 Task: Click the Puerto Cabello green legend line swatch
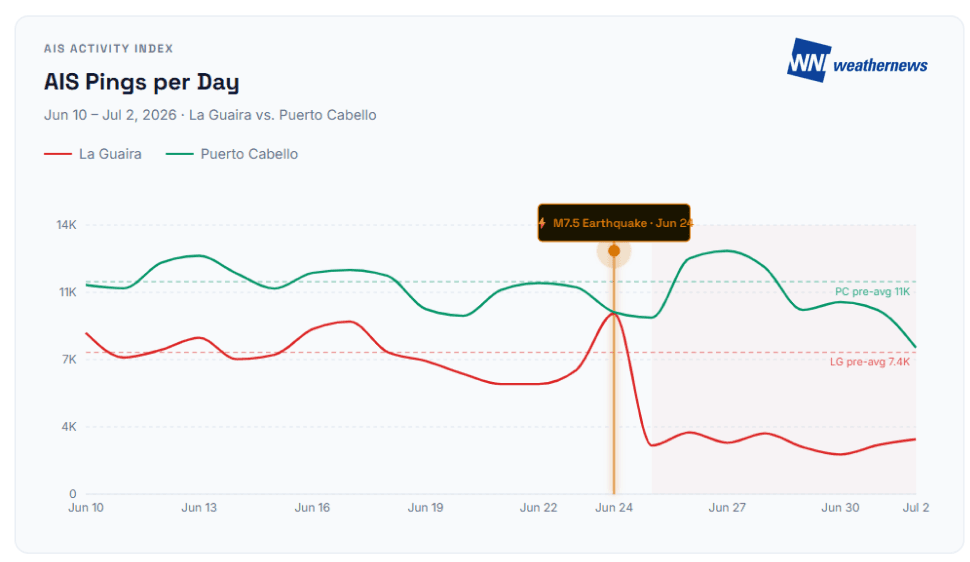pos(179,154)
